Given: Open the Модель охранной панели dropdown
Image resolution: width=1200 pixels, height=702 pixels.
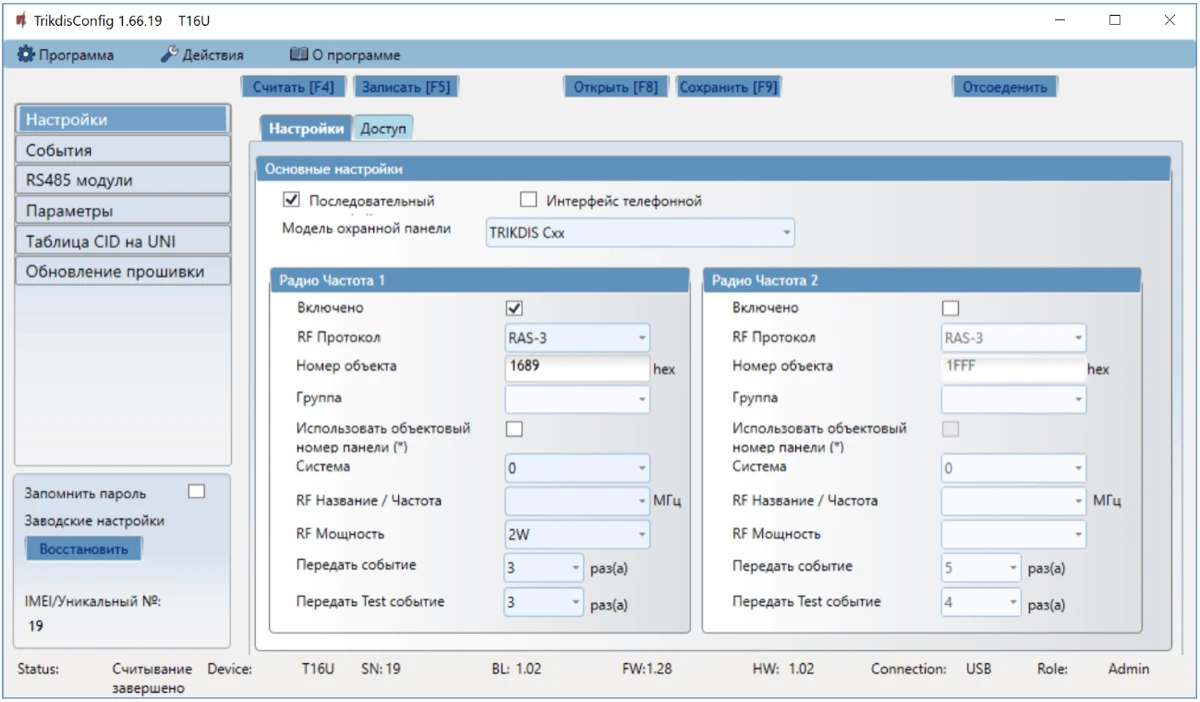Looking at the screenshot, I should click(640, 233).
